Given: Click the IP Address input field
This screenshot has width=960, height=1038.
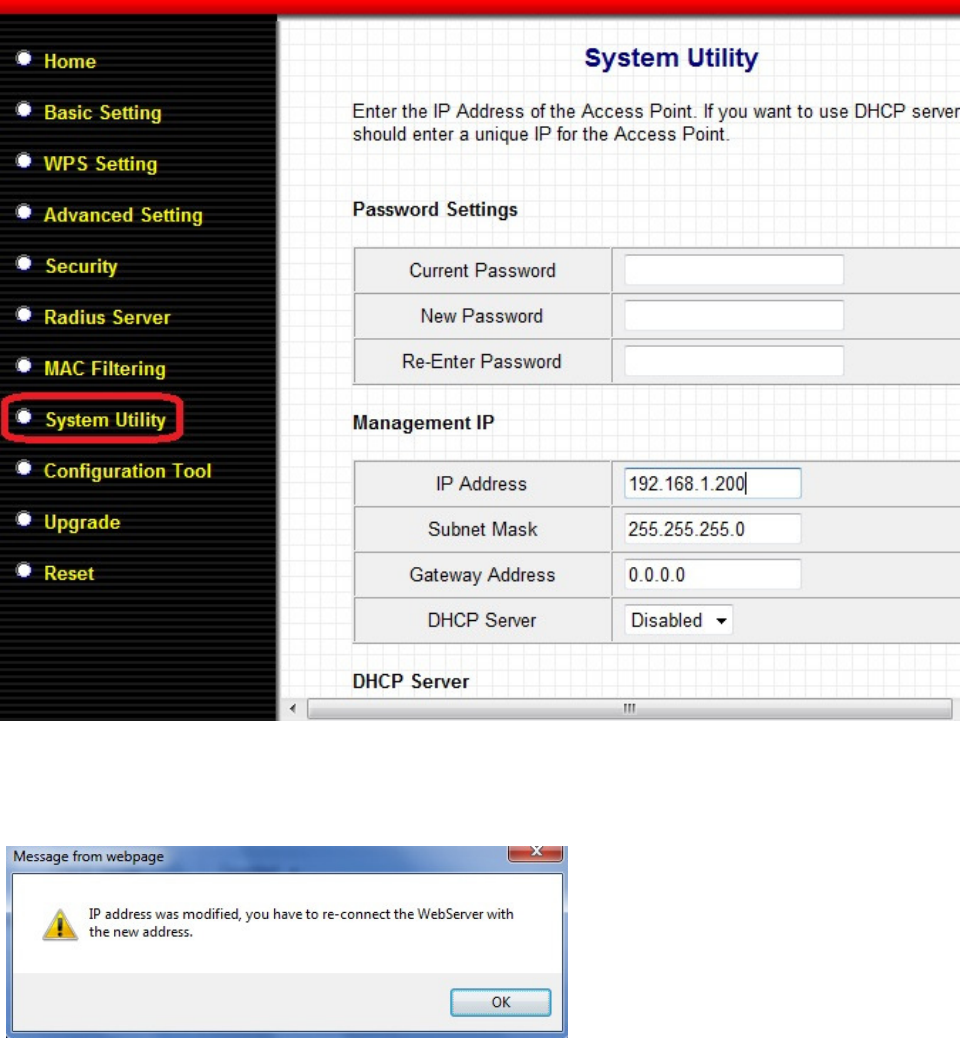Looking at the screenshot, I should [712, 484].
